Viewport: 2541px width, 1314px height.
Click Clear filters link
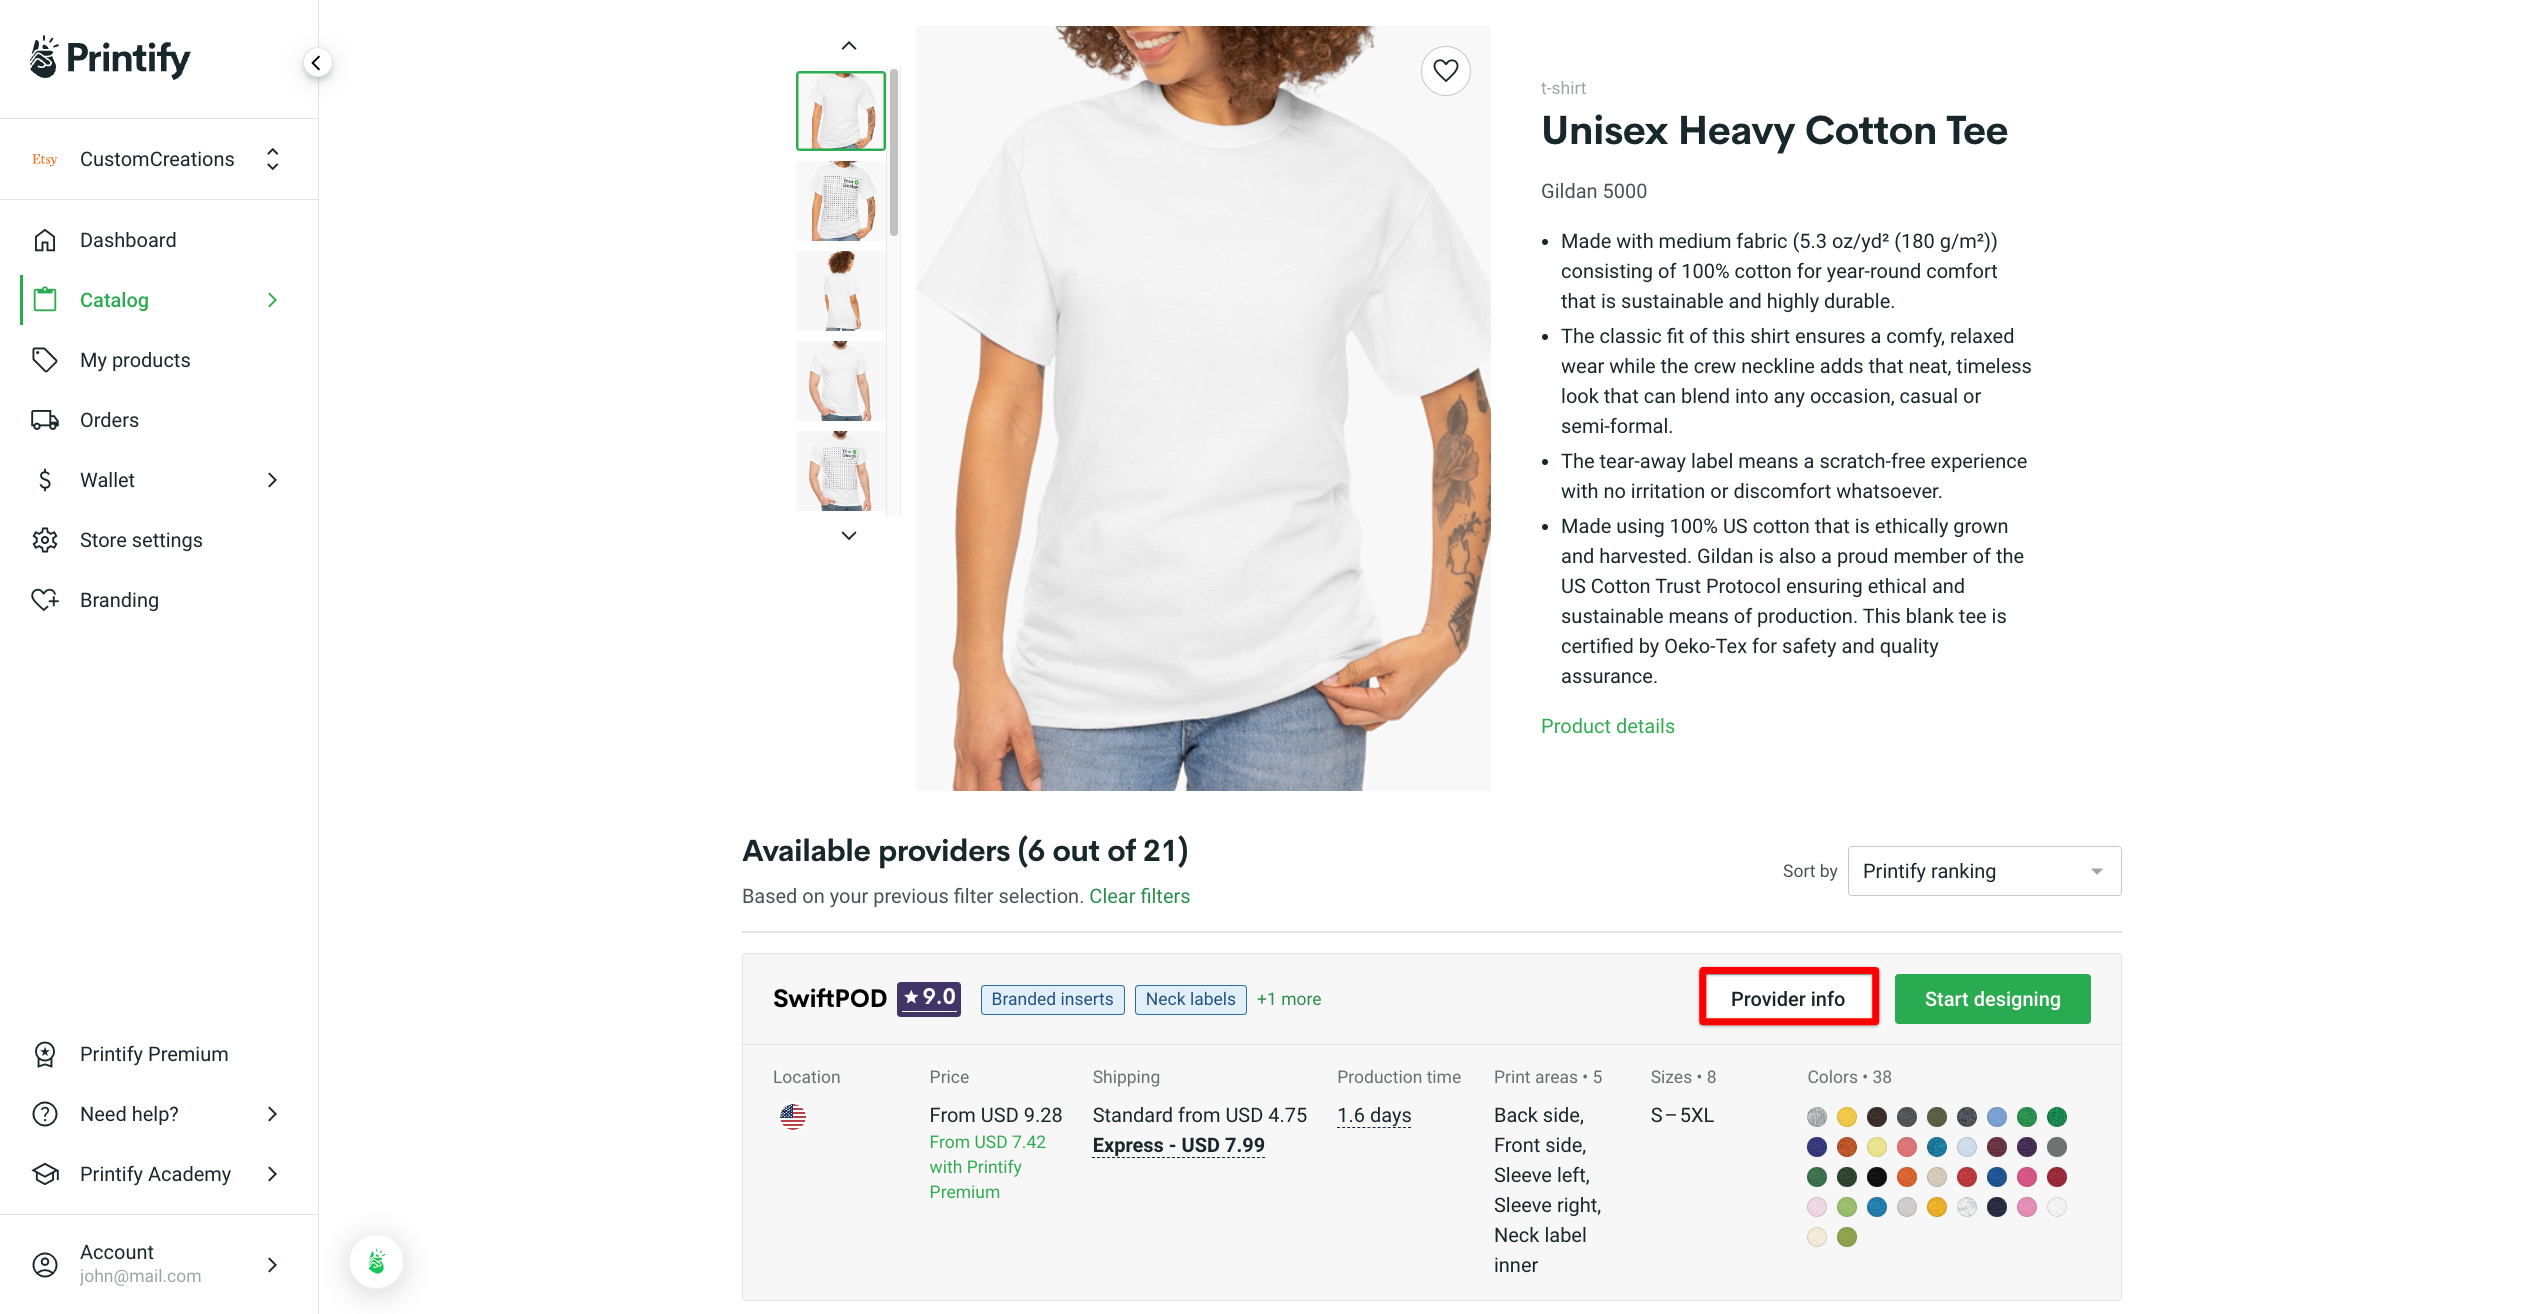(x=1139, y=895)
